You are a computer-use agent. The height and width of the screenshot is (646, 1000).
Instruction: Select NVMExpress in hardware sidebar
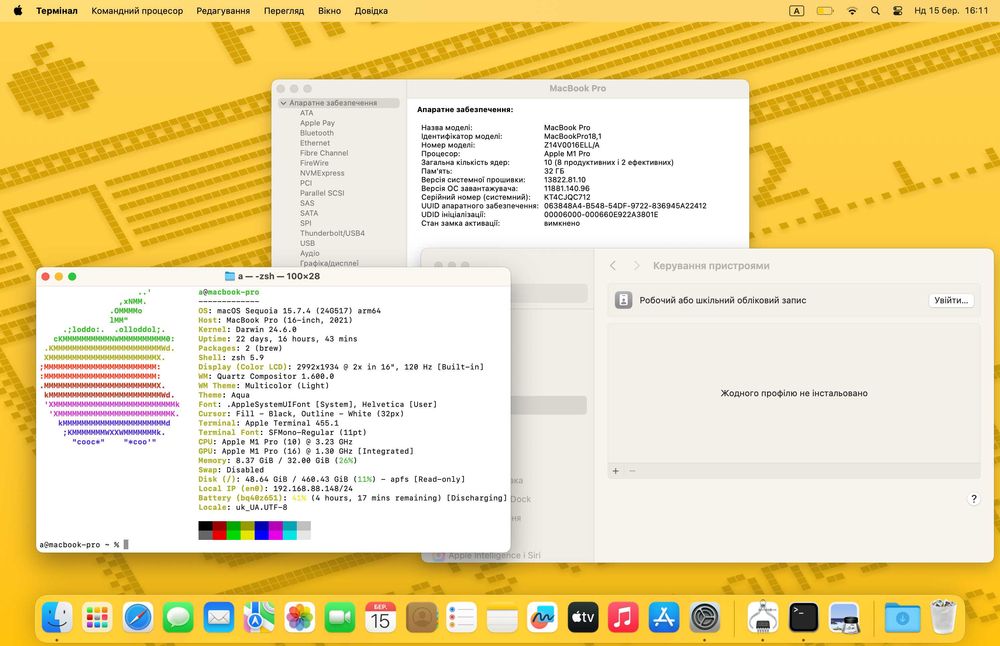321,173
